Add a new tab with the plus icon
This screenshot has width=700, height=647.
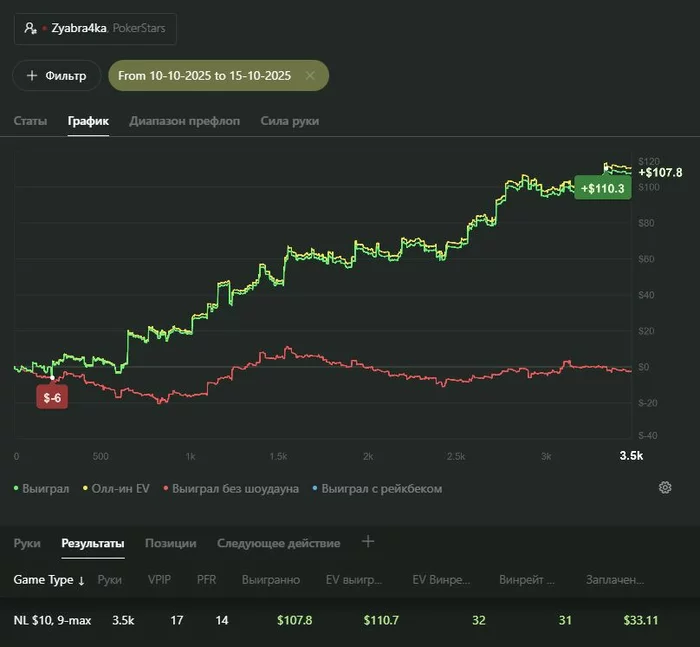point(368,542)
